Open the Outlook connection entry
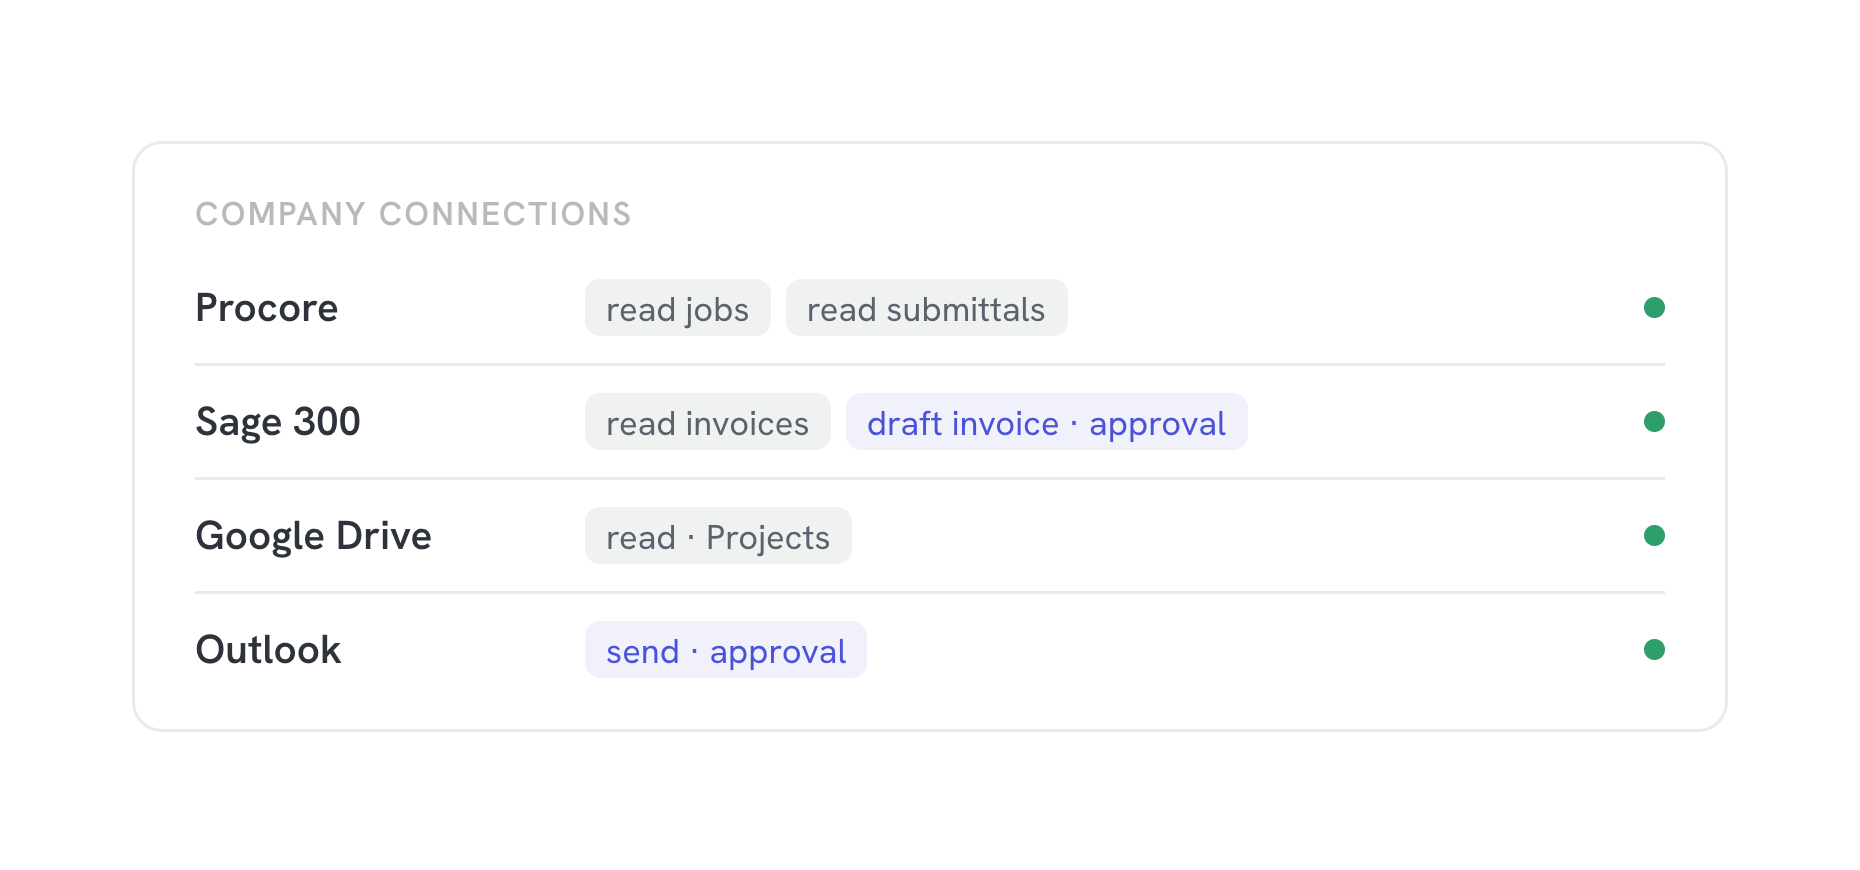Screen dimensions: 1860x870 [x=269, y=650]
